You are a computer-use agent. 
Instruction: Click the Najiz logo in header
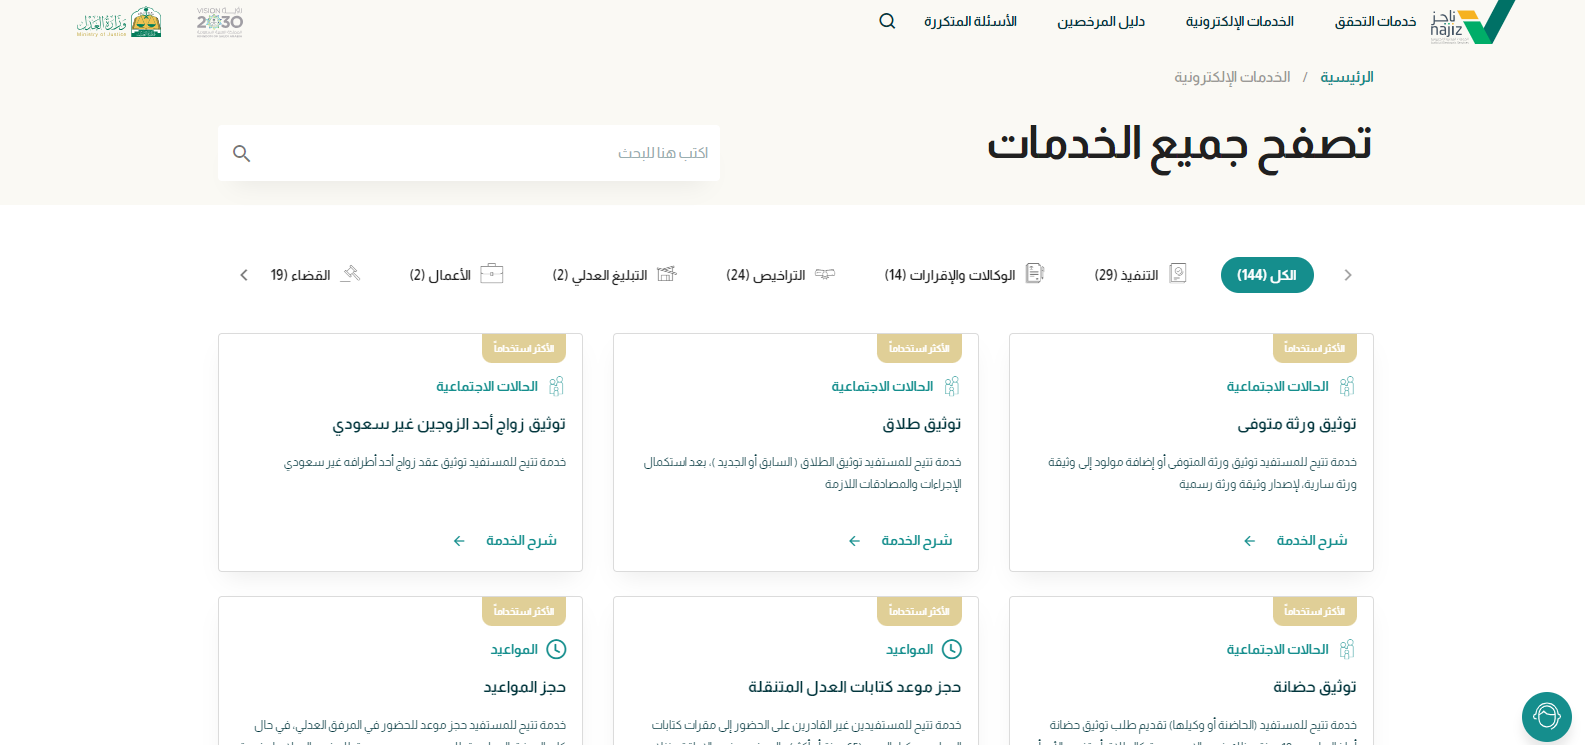pyautogui.click(x=1472, y=22)
